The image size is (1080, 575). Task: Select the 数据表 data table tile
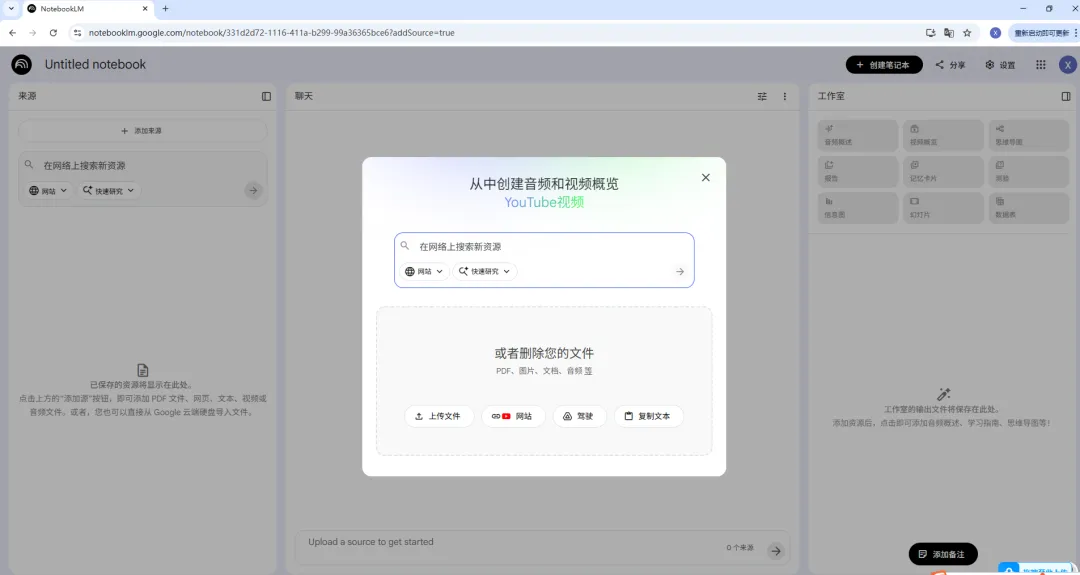coord(1028,208)
